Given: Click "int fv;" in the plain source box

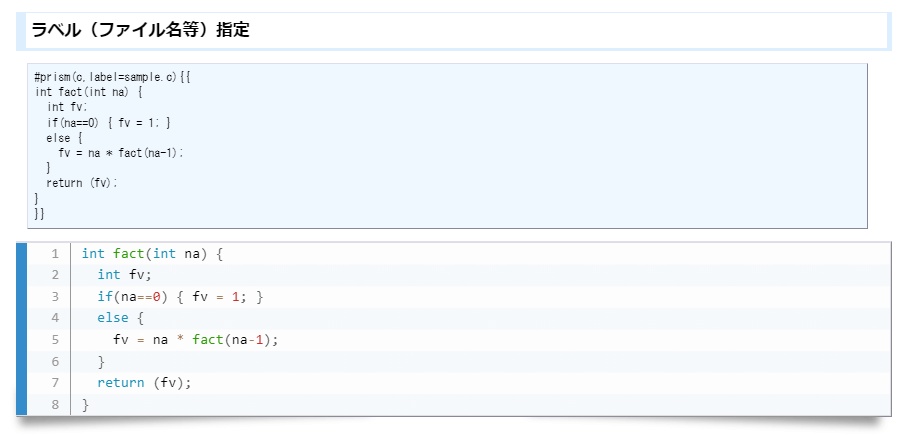Looking at the screenshot, I should [67, 107].
